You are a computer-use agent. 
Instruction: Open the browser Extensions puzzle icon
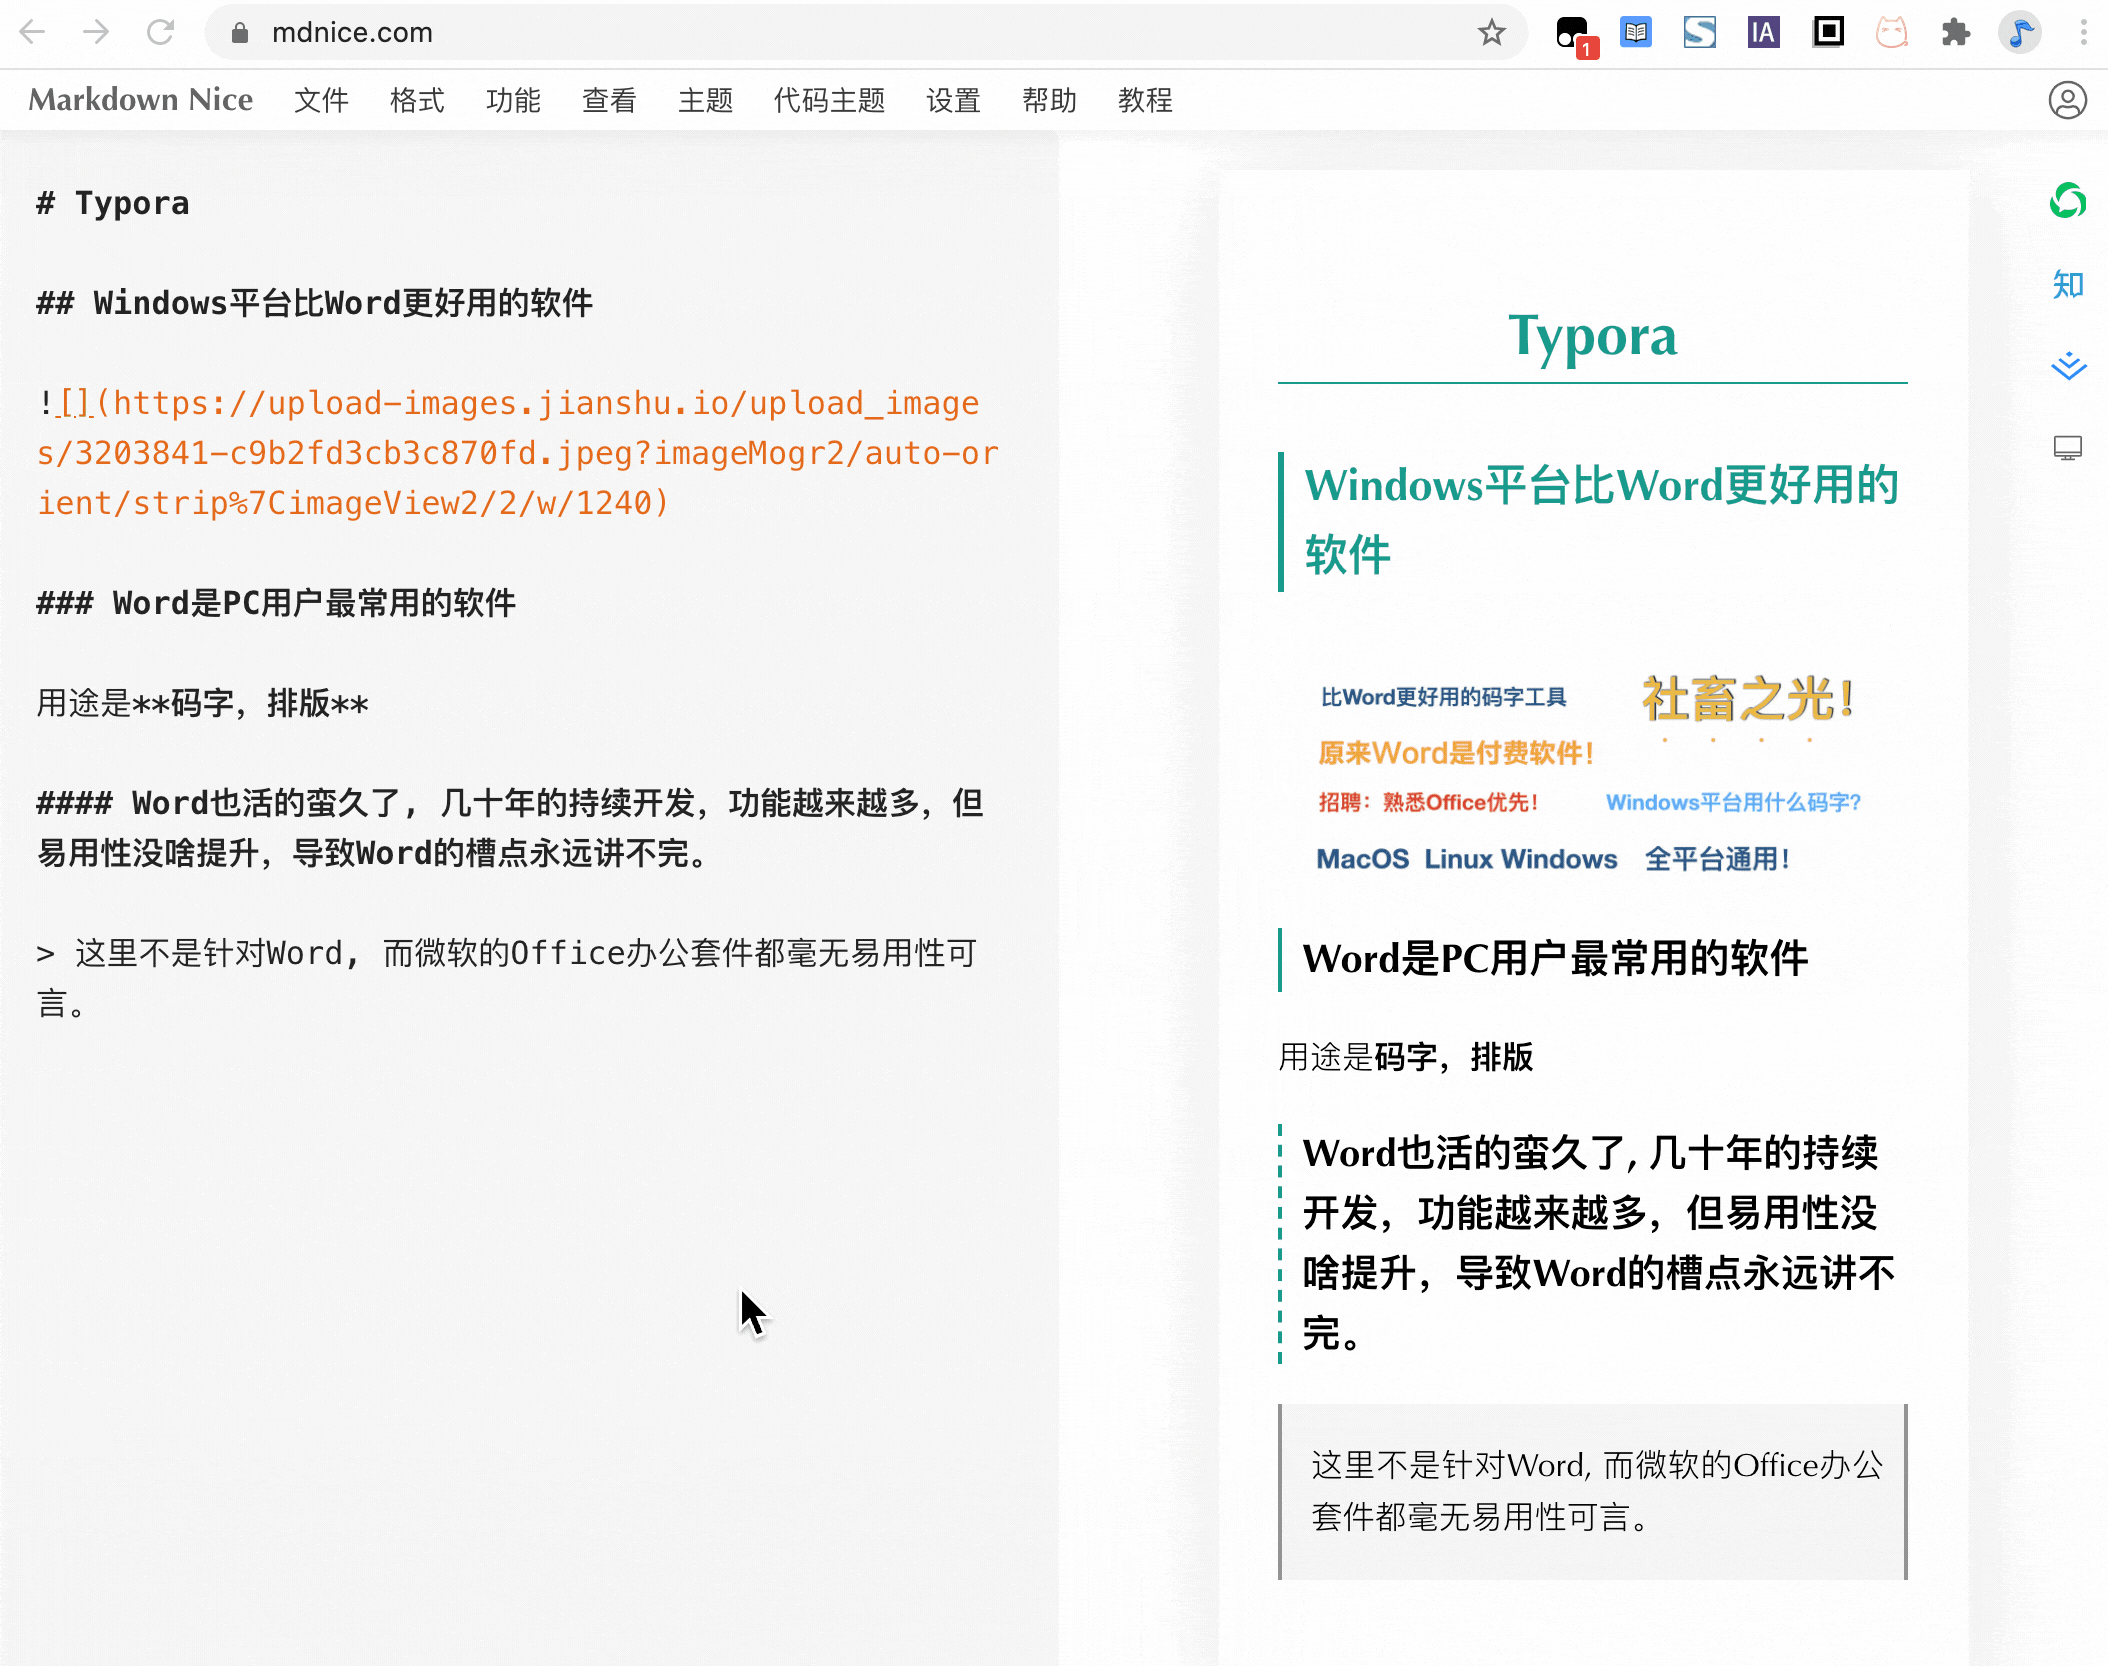pyautogui.click(x=1955, y=33)
